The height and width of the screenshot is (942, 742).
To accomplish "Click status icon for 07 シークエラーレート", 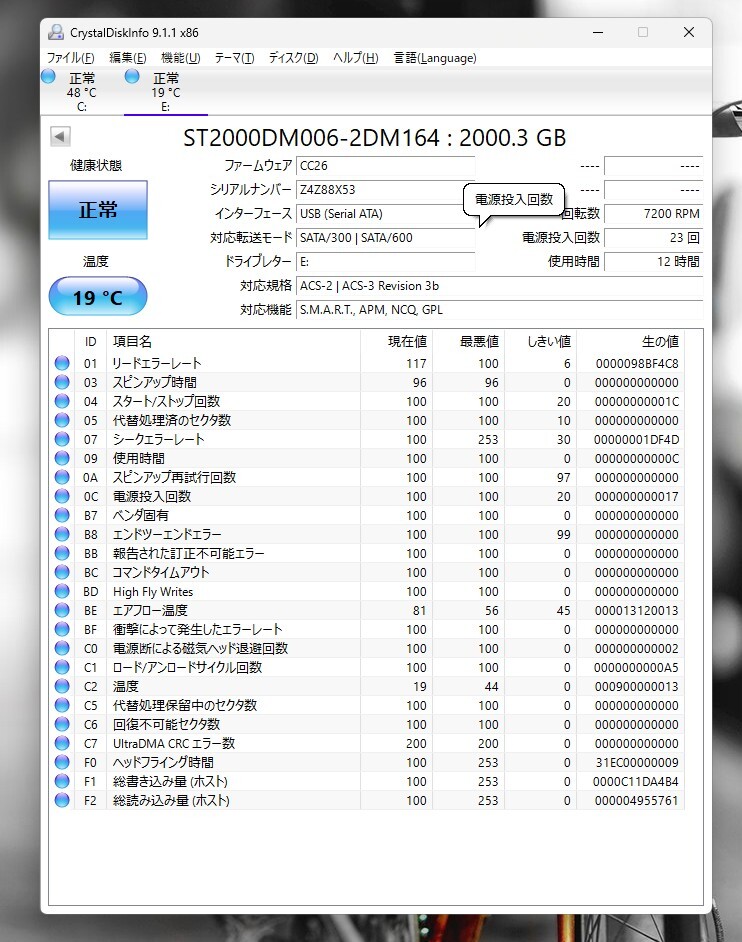I will [x=62, y=439].
